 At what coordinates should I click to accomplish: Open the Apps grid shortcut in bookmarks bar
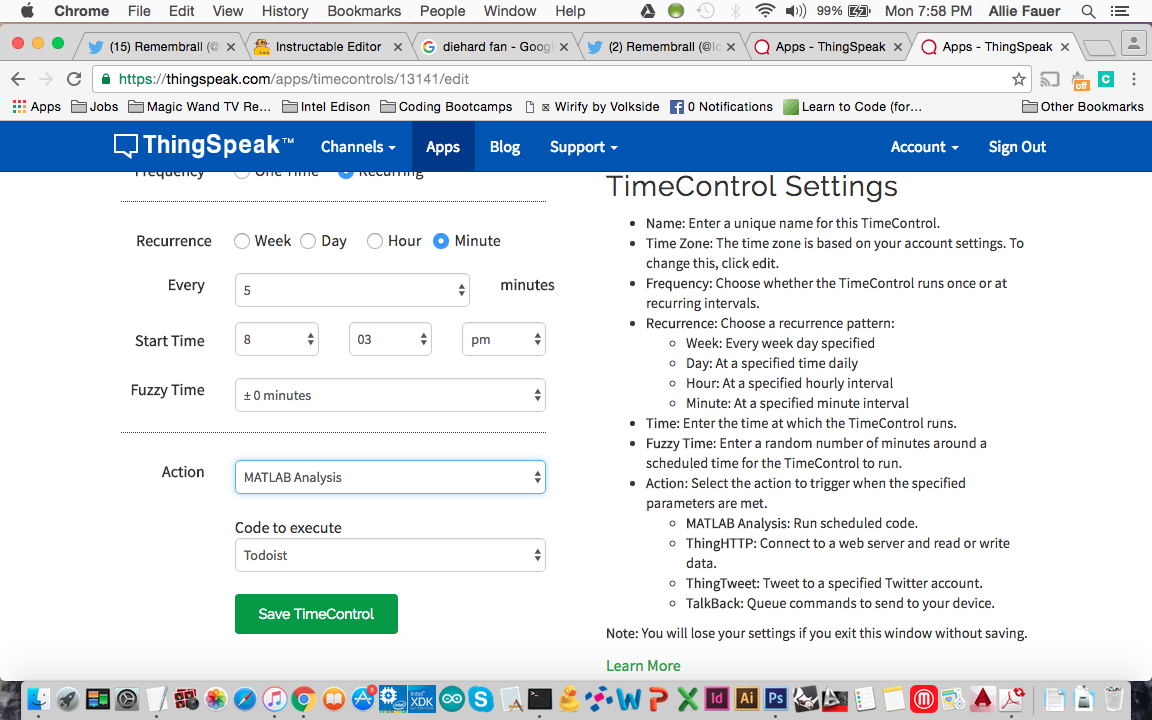pos(36,107)
